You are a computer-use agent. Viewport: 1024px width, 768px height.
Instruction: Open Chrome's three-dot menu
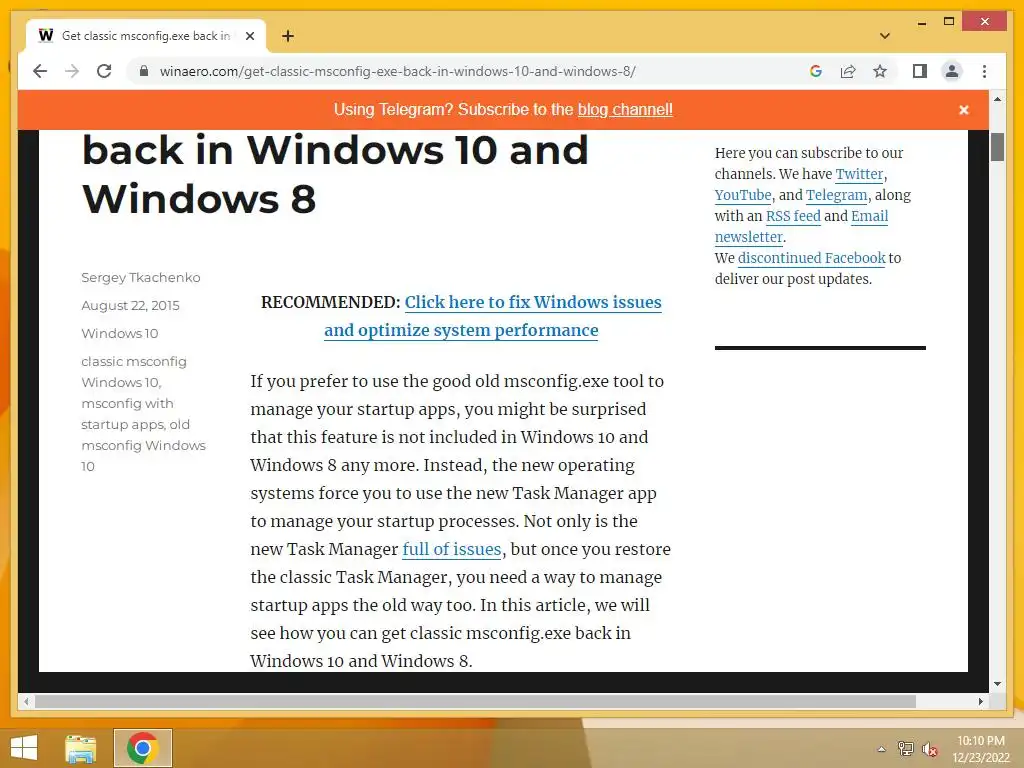pyautogui.click(x=984, y=71)
